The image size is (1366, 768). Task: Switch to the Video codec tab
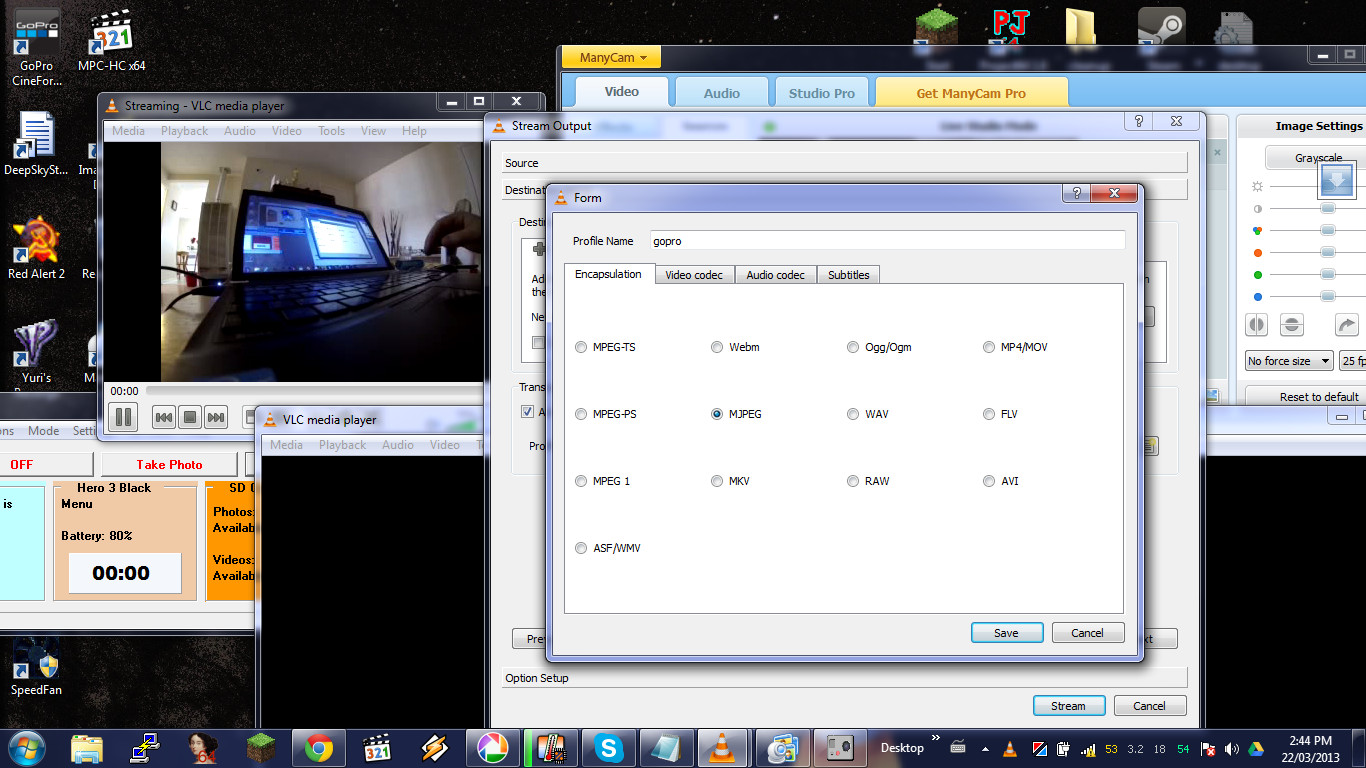pyautogui.click(x=694, y=275)
